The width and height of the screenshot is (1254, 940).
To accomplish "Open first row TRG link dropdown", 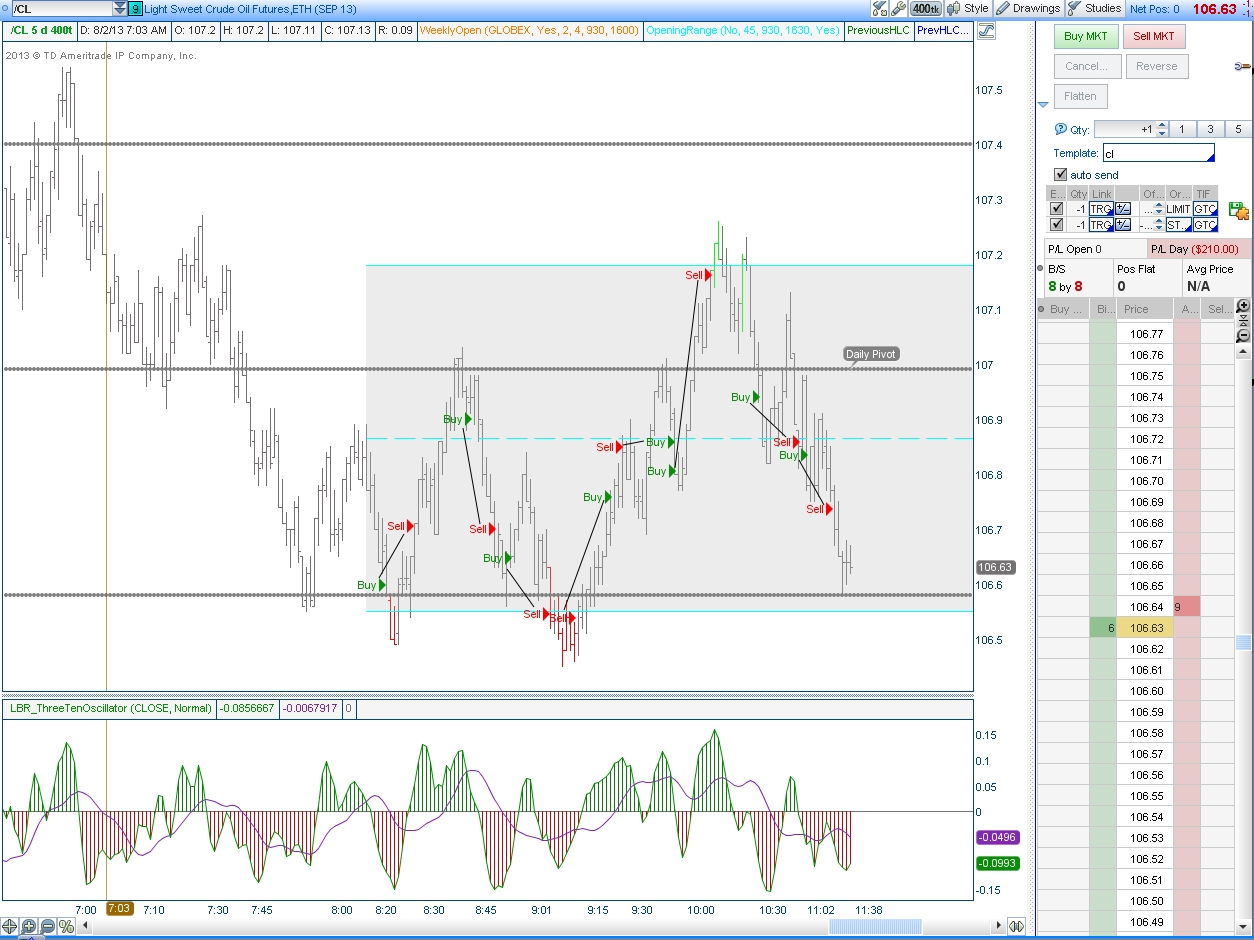I will point(1101,209).
